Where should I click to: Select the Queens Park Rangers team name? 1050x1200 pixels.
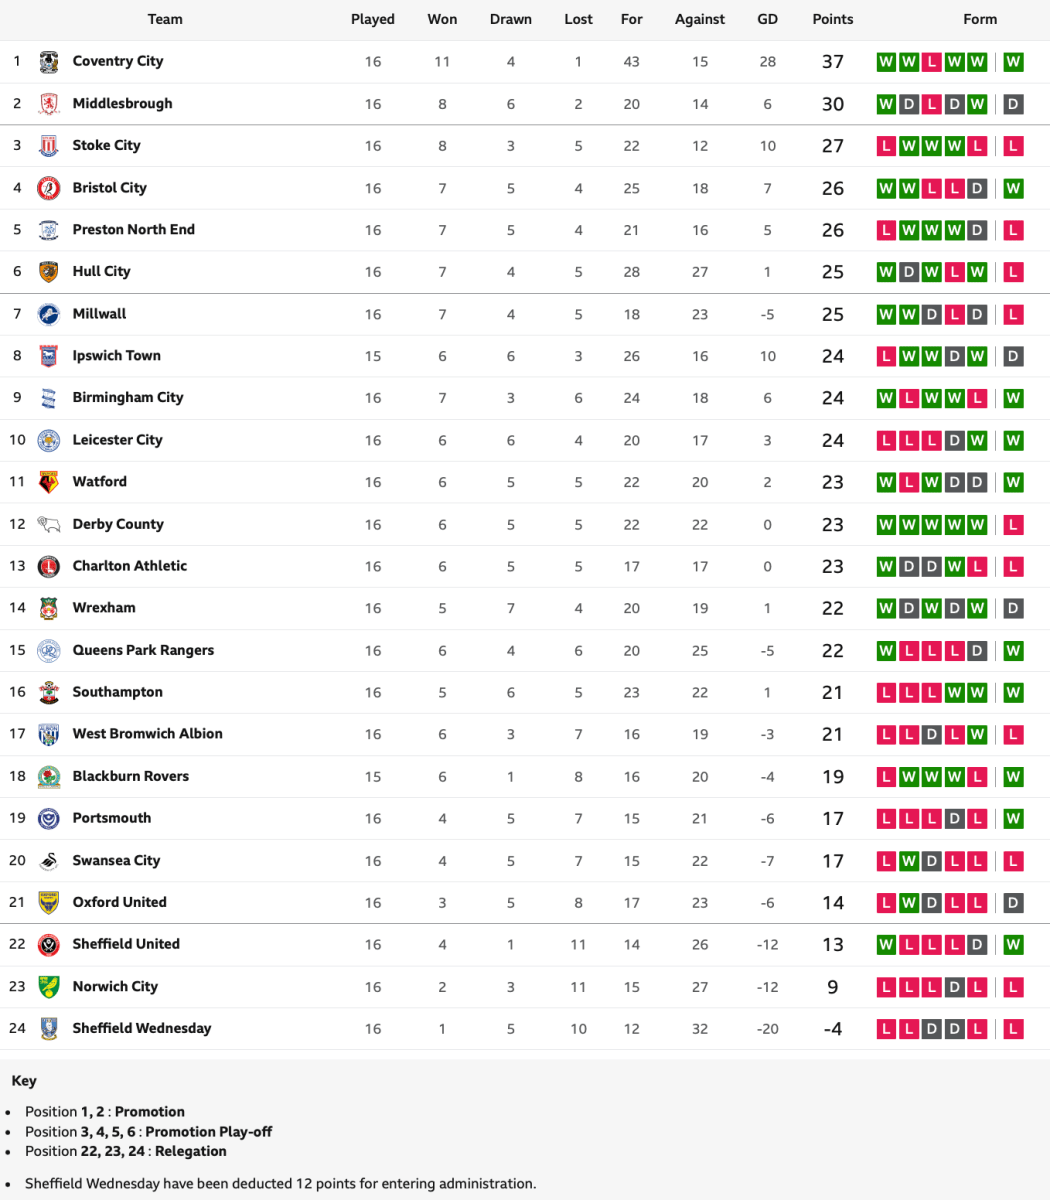[143, 650]
